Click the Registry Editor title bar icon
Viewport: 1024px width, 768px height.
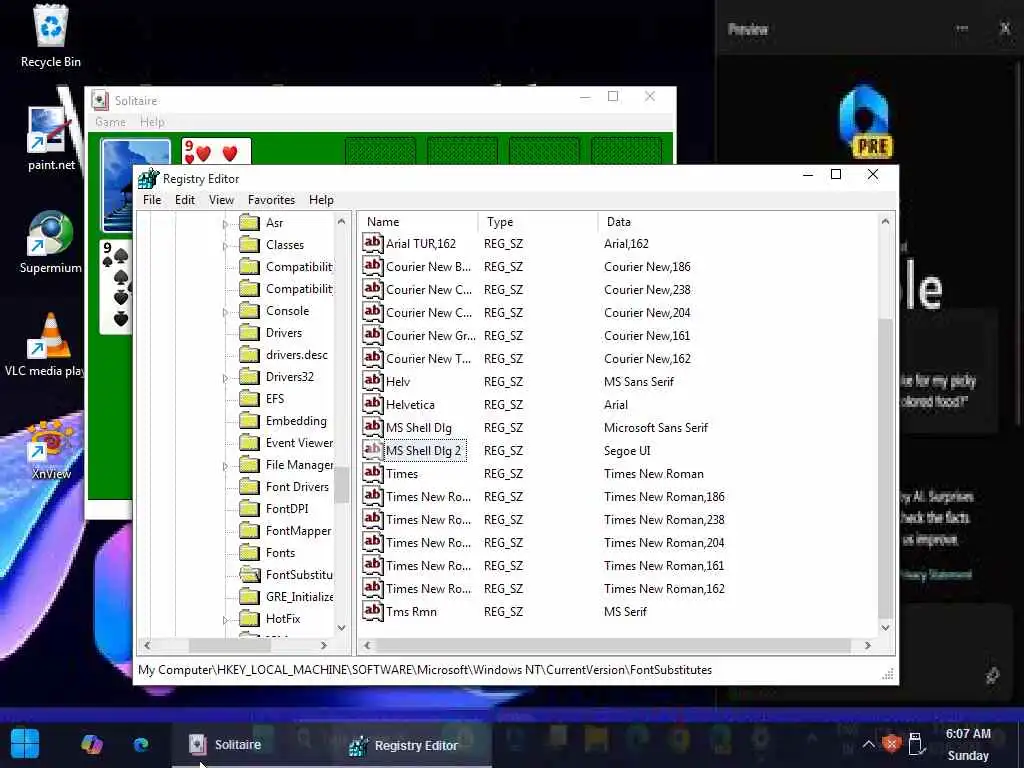pos(149,178)
